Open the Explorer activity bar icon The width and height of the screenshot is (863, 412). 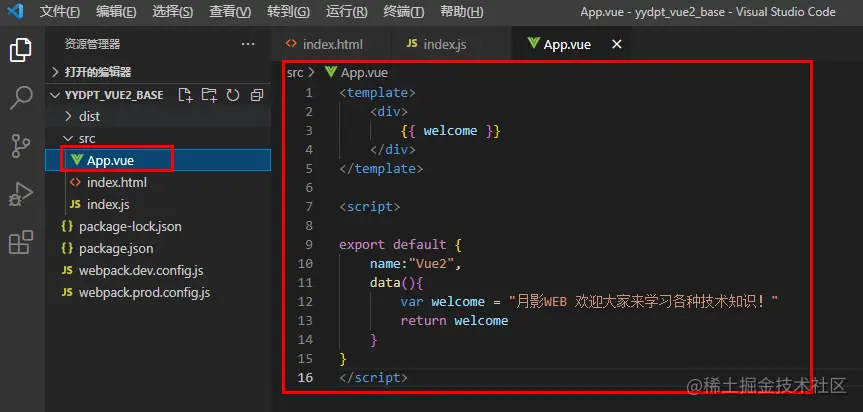21,50
